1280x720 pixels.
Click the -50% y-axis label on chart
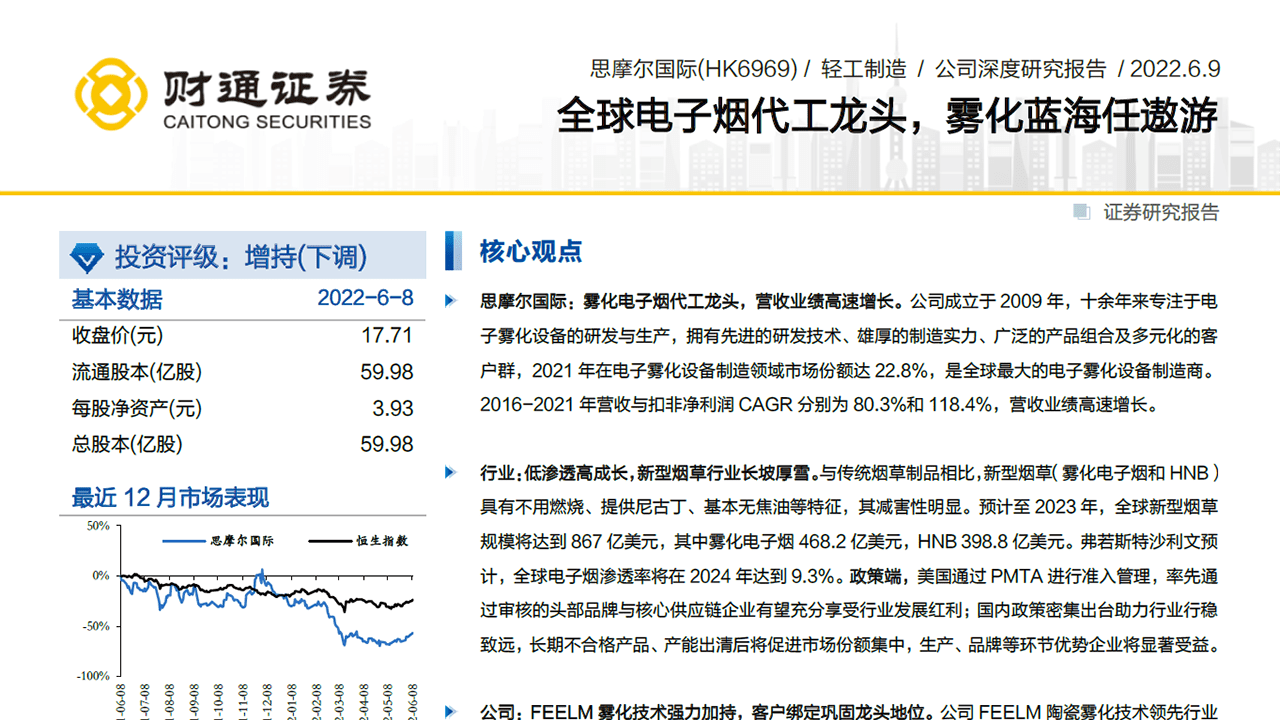pos(96,625)
